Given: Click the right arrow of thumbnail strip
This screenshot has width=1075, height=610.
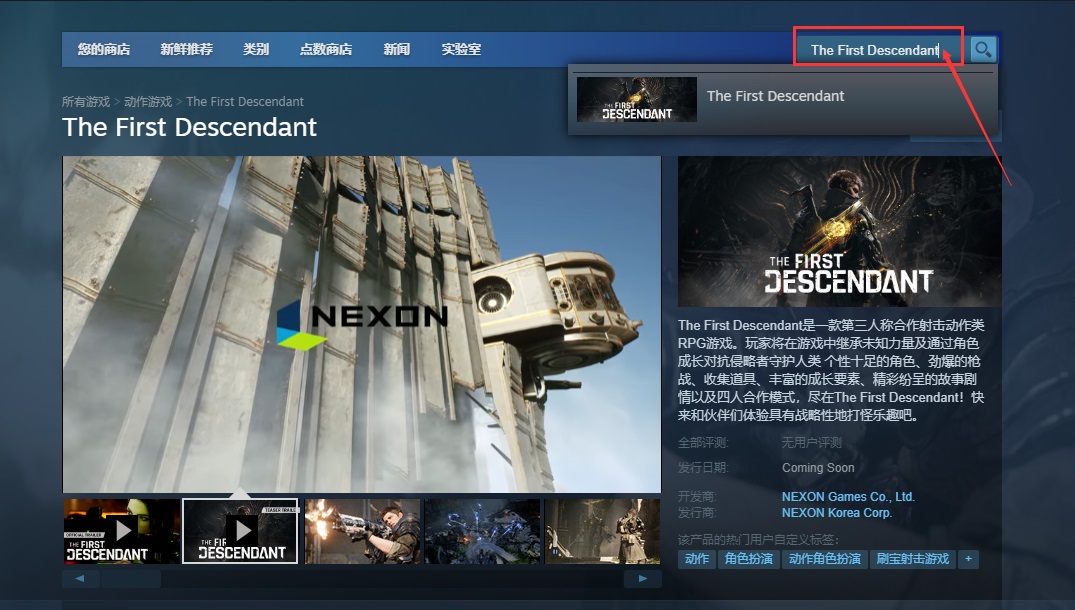Looking at the screenshot, I should (642, 578).
